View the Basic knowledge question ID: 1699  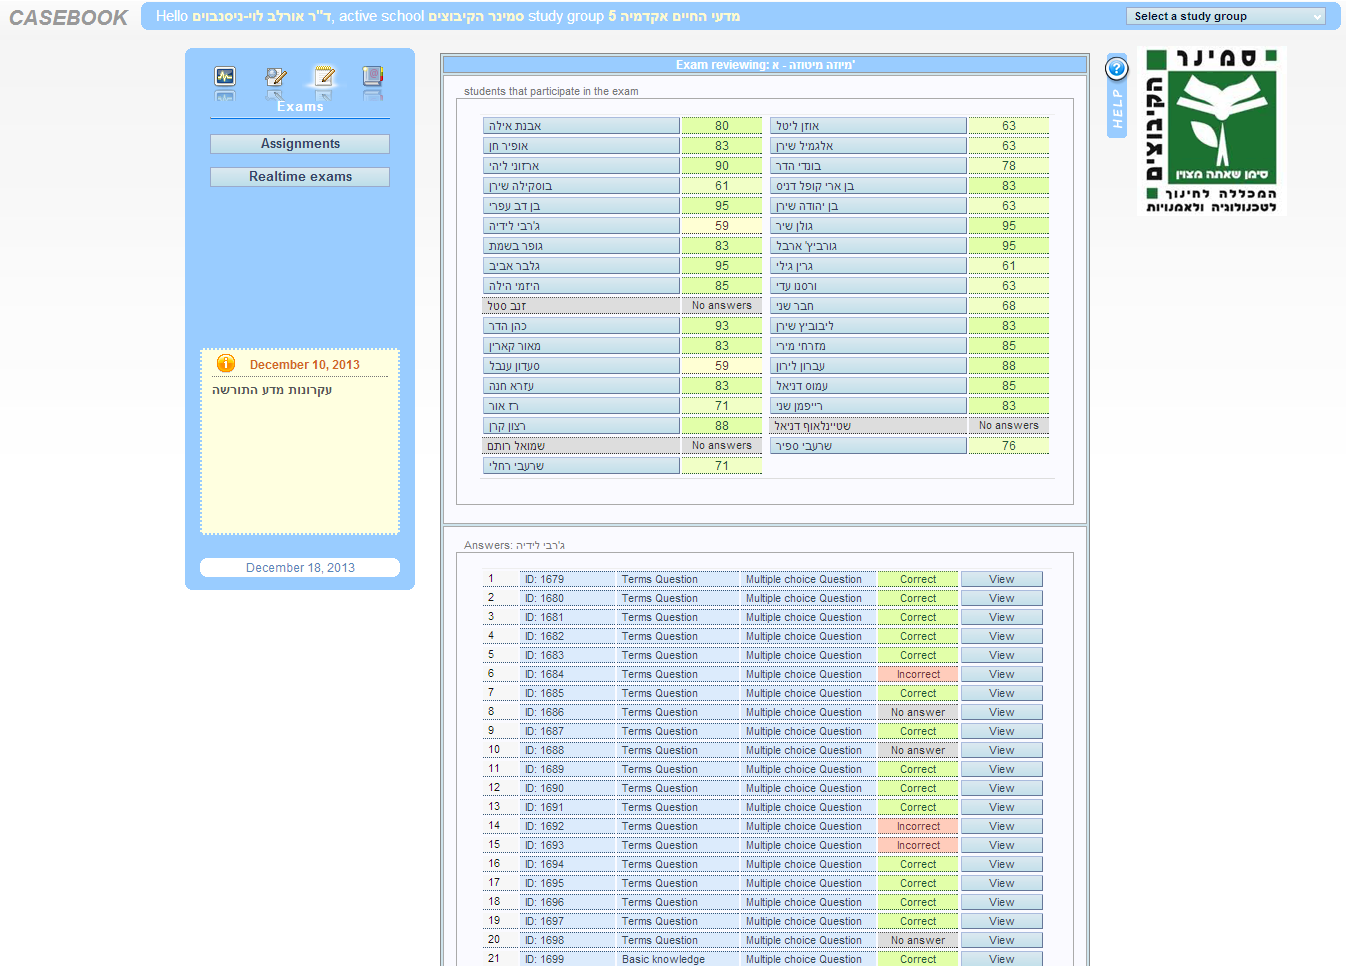(x=1001, y=959)
